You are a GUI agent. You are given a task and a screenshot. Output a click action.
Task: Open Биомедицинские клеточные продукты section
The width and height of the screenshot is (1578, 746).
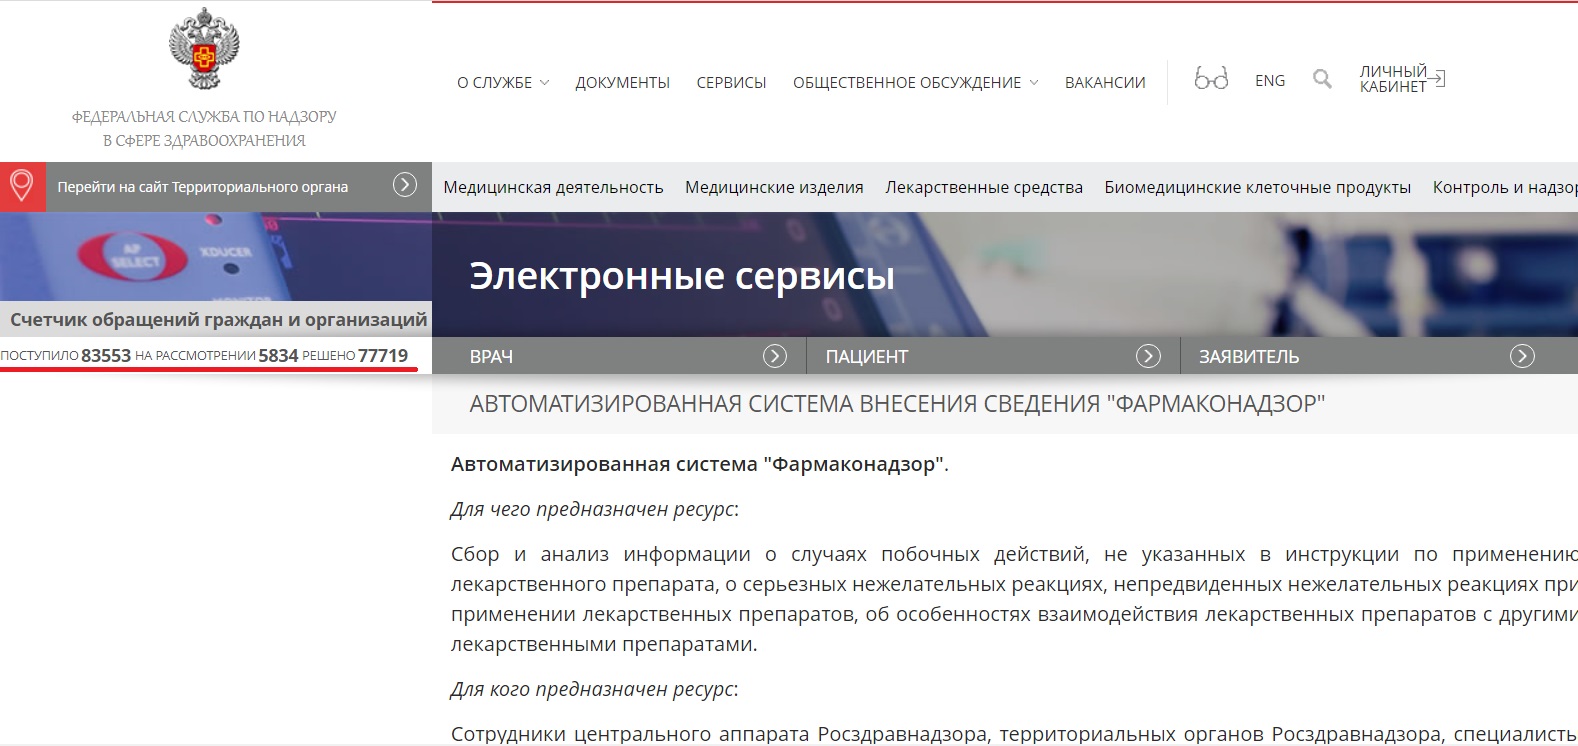1257,187
